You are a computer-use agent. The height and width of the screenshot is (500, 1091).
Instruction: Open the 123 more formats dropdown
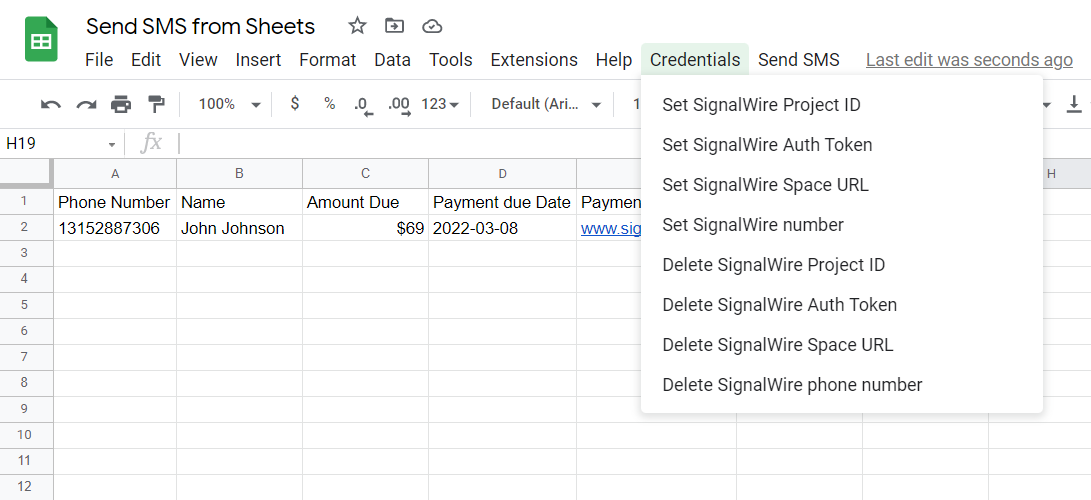tap(440, 104)
